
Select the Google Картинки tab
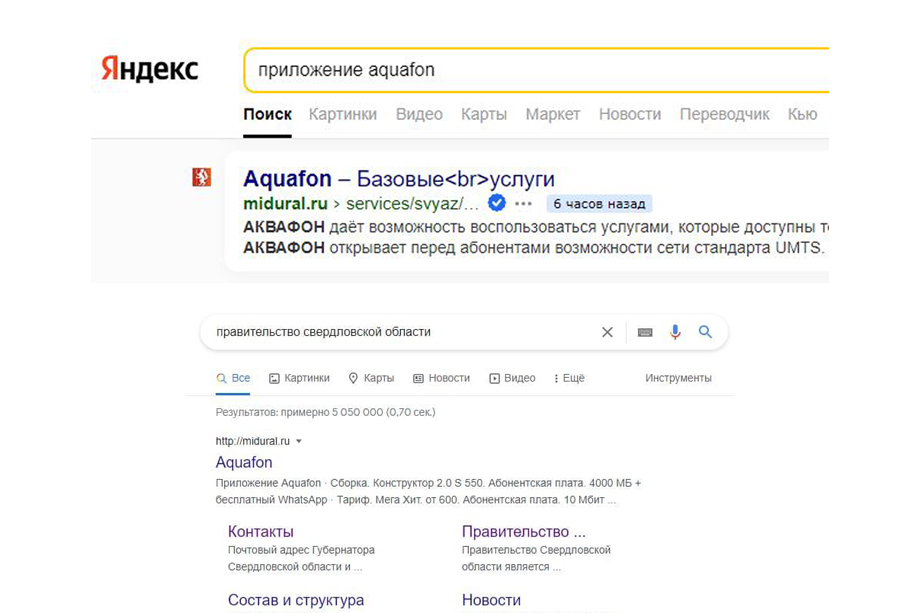(x=299, y=378)
